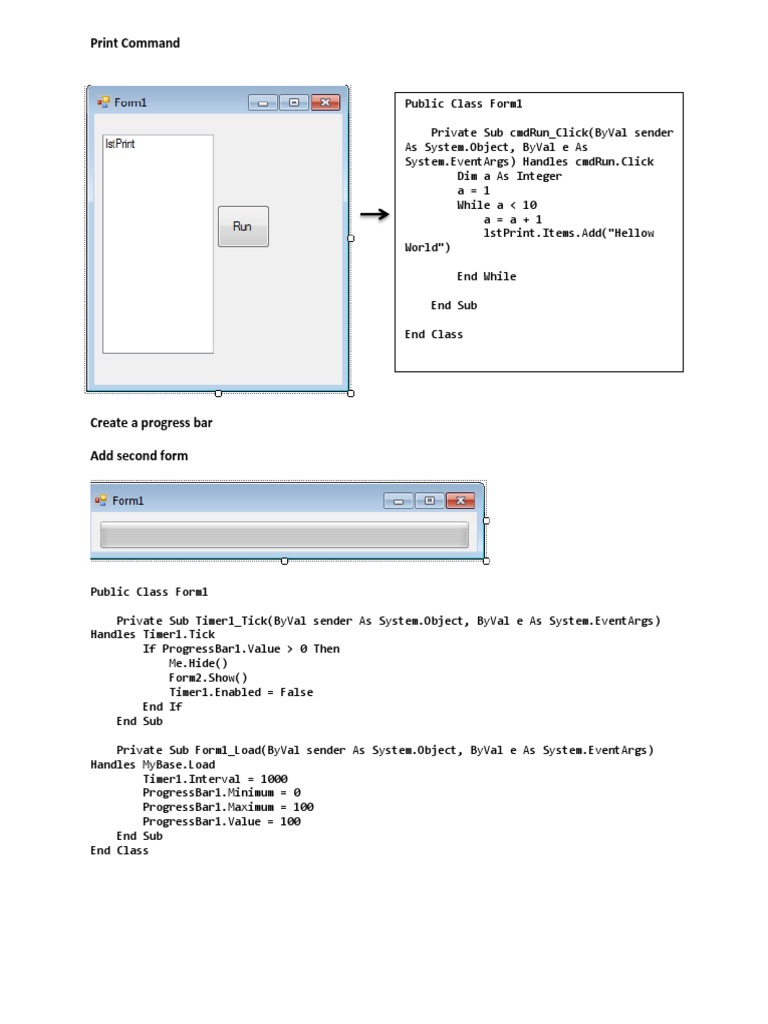Click the 'a = a + 1' code line
Screen dimensions: 768x1024
513,219
